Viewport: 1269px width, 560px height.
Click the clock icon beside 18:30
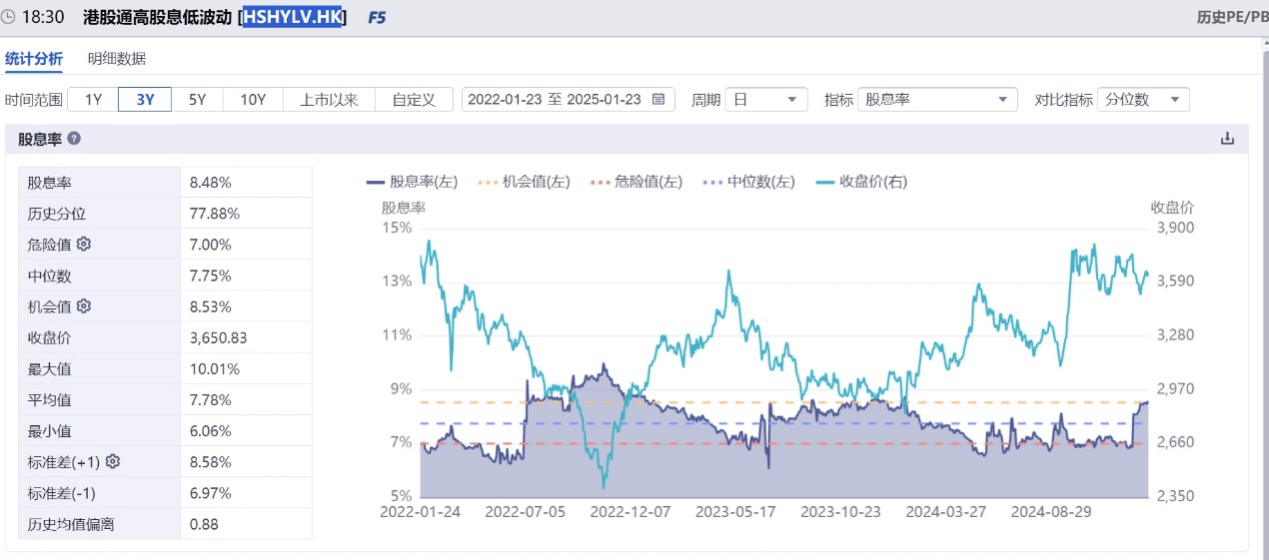pos(9,17)
